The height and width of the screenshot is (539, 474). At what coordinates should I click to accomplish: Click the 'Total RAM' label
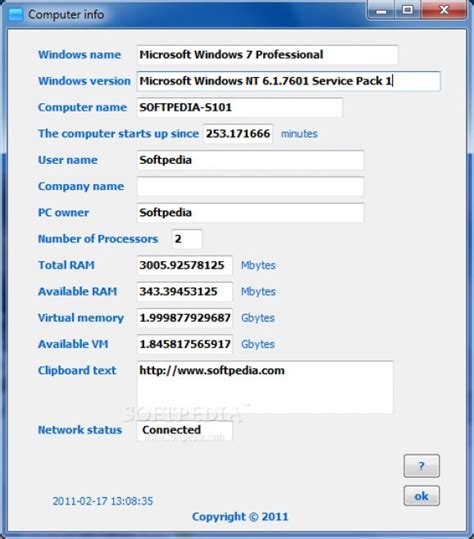pos(66,265)
